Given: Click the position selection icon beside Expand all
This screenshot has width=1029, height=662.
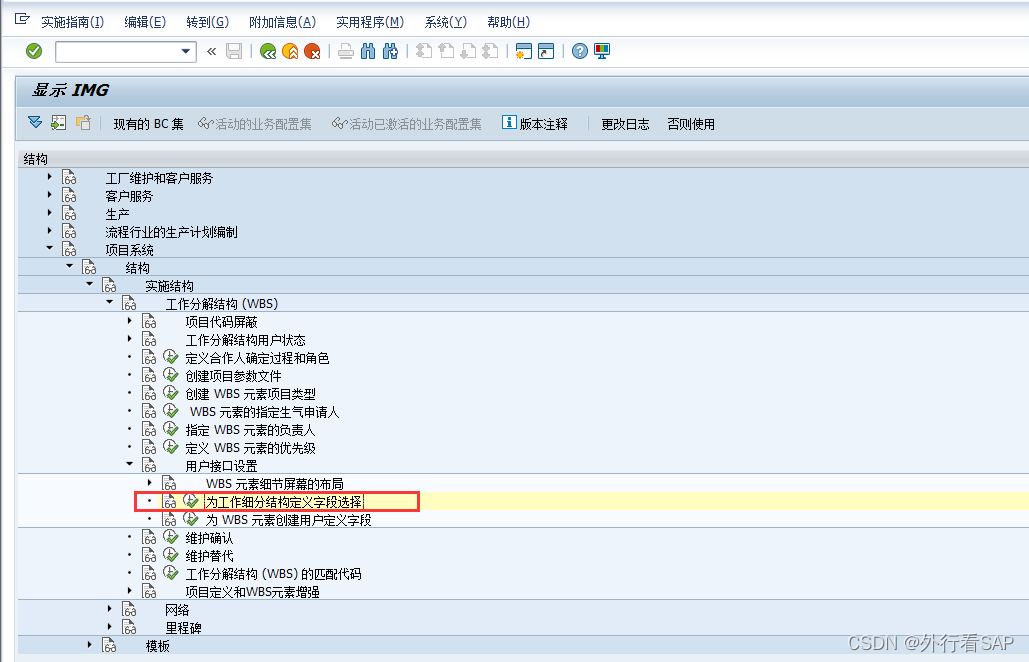Looking at the screenshot, I should (x=58, y=123).
